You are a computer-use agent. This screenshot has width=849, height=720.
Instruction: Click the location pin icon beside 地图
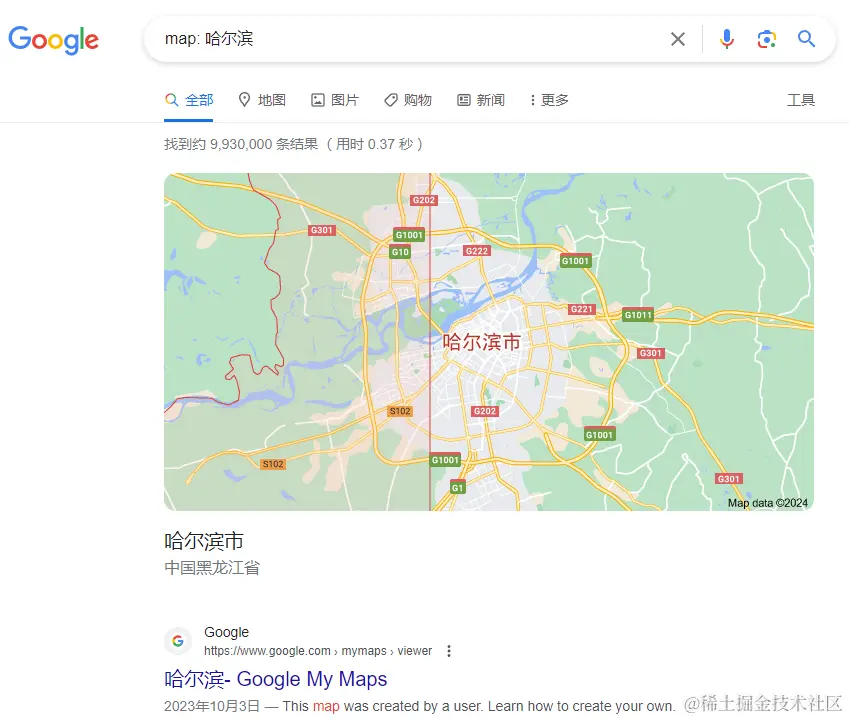243,99
